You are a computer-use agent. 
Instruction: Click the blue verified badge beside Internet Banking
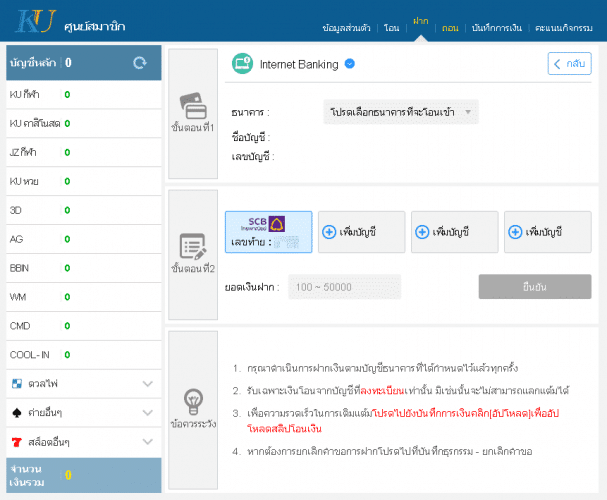point(350,64)
